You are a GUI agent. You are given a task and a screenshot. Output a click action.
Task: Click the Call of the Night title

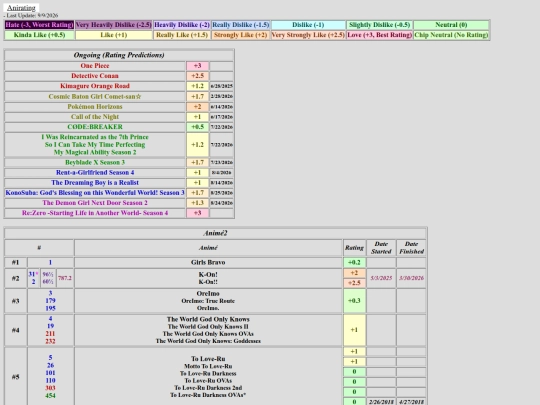(95, 117)
